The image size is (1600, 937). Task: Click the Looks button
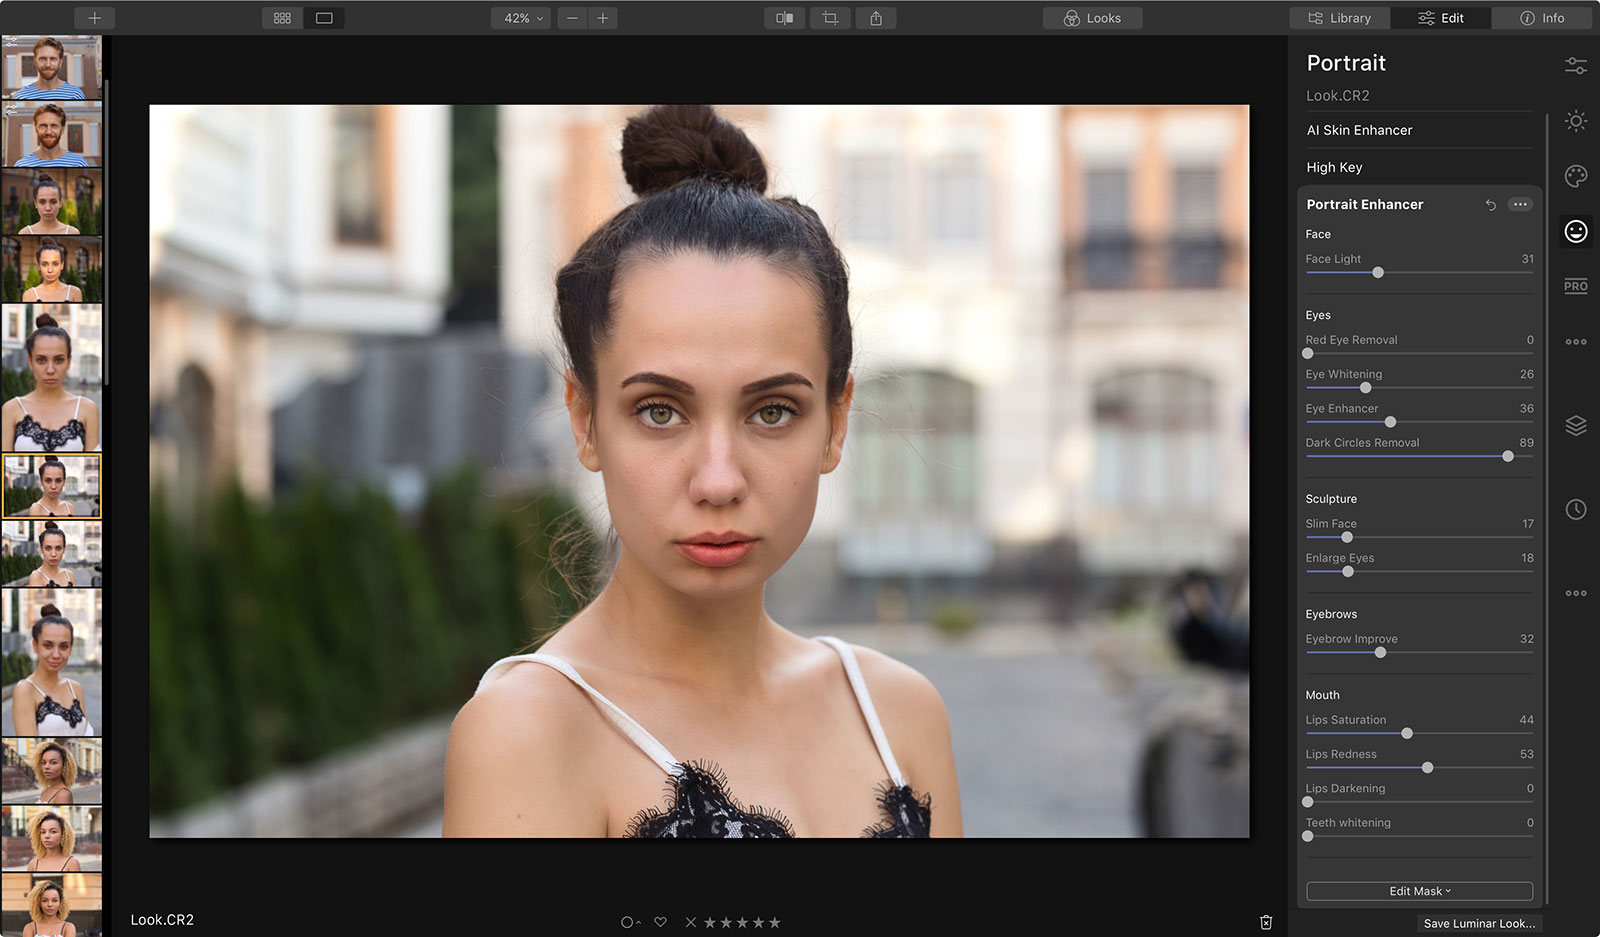(x=1092, y=18)
